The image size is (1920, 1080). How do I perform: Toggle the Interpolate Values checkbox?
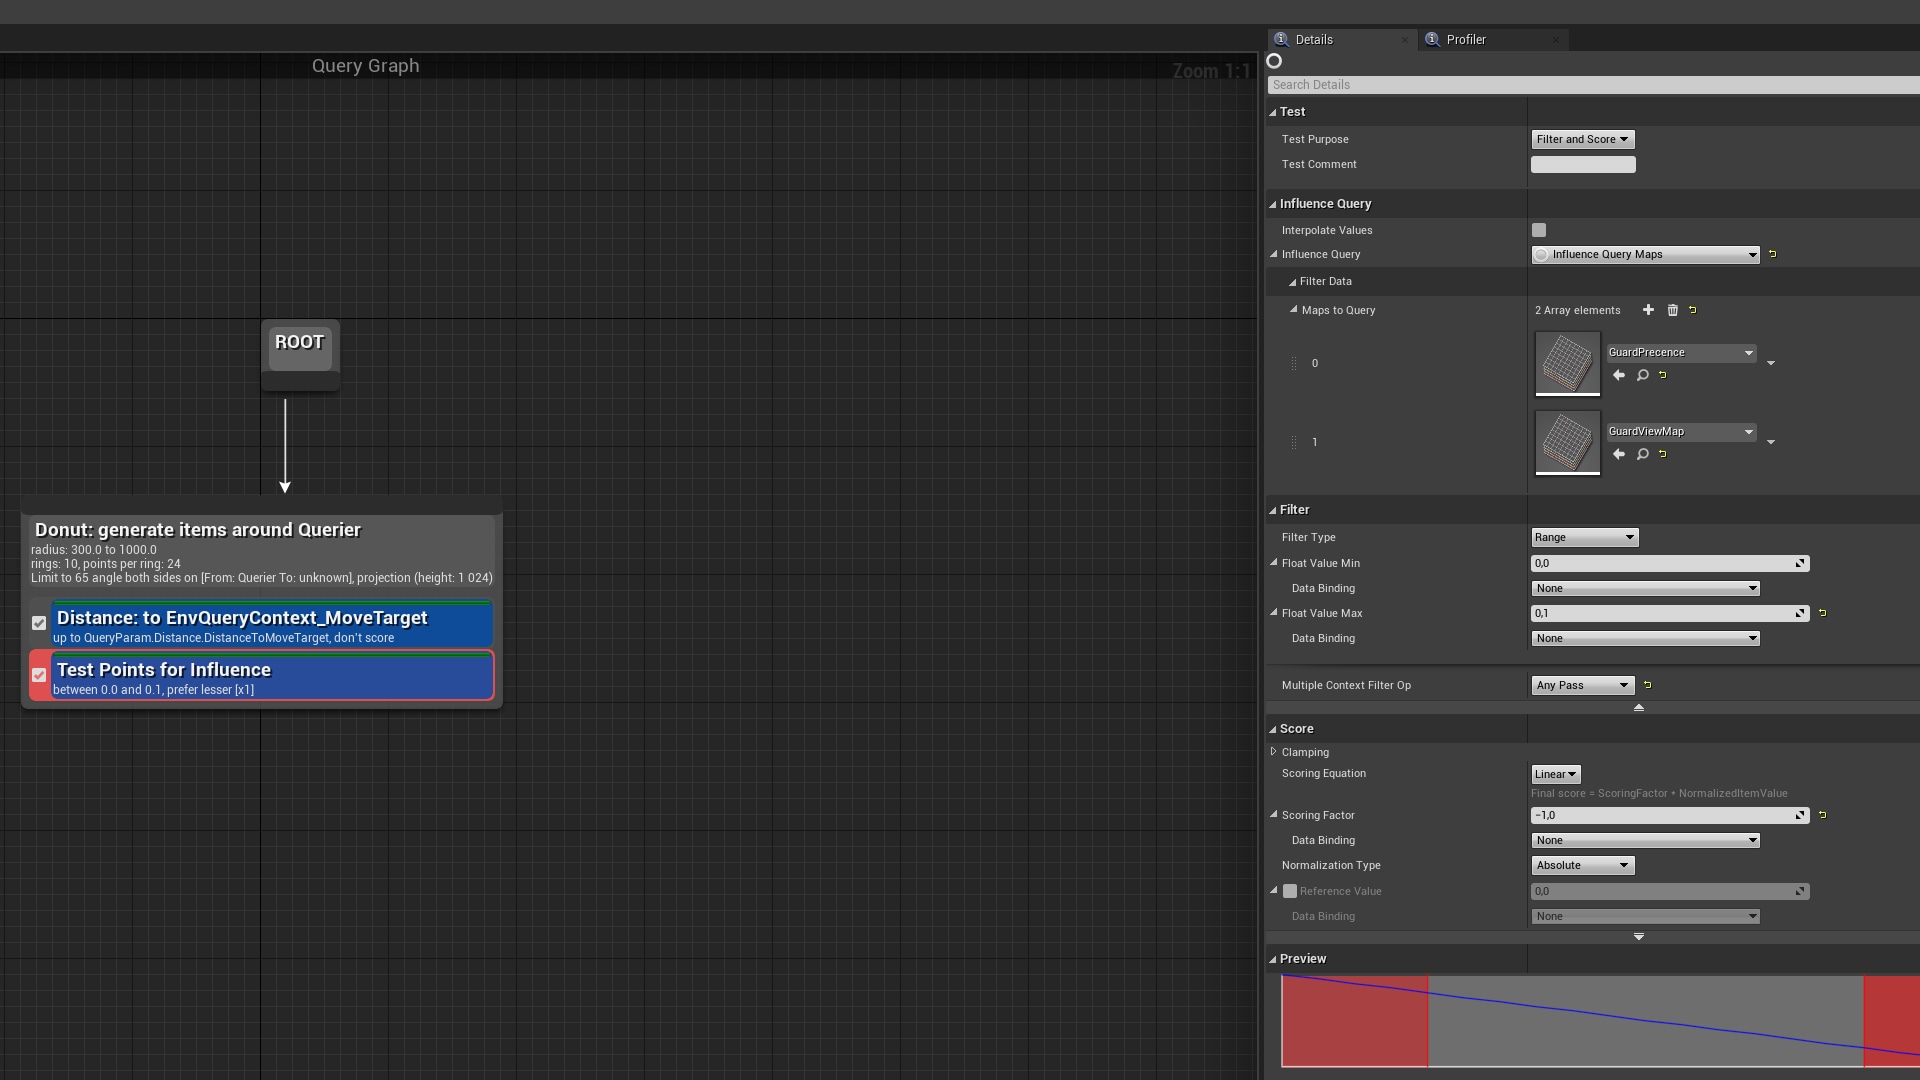click(1538, 229)
